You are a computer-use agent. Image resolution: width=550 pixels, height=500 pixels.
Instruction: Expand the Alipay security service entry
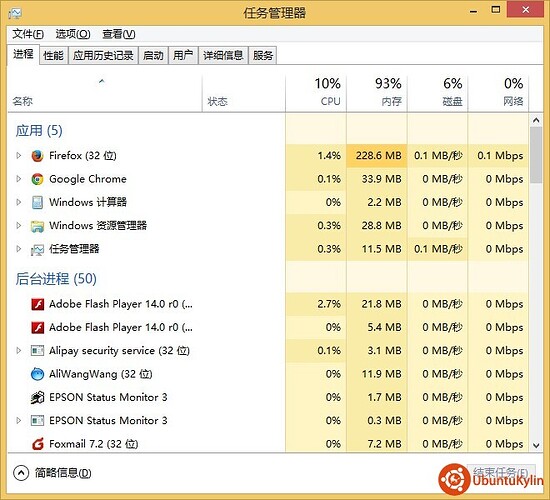(19, 350)
